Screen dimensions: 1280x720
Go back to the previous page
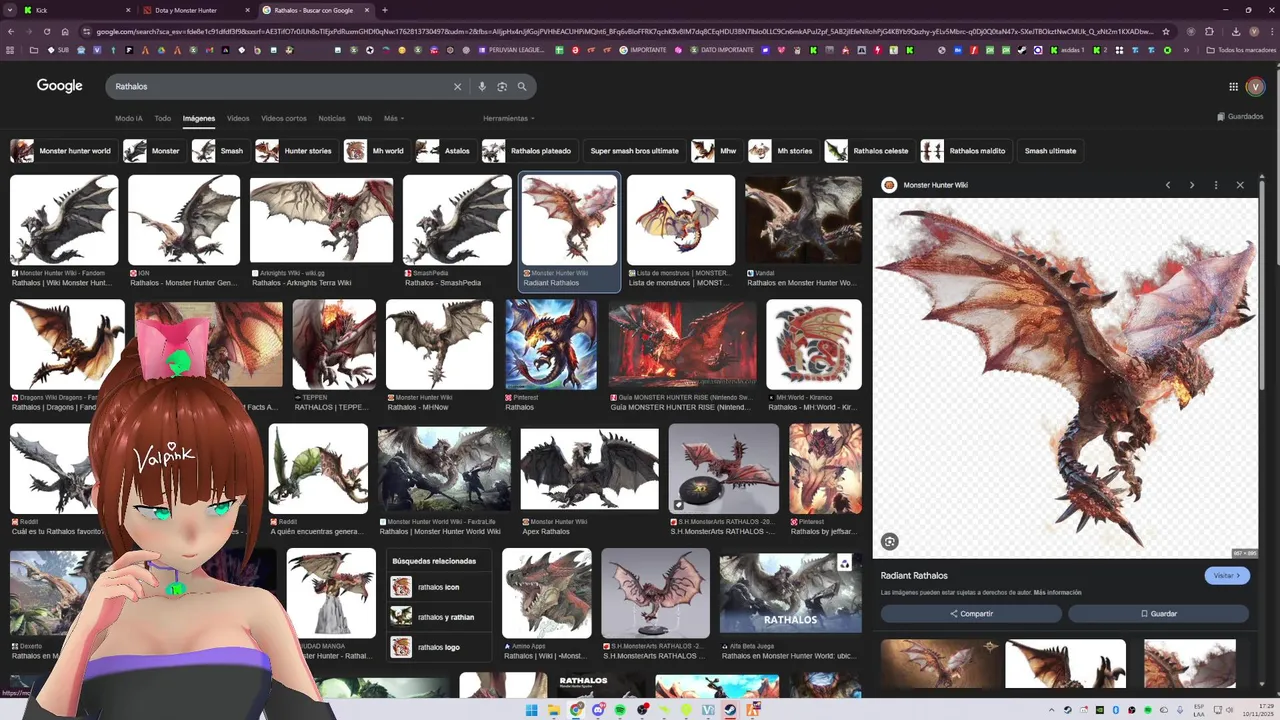tap(10, 31)
